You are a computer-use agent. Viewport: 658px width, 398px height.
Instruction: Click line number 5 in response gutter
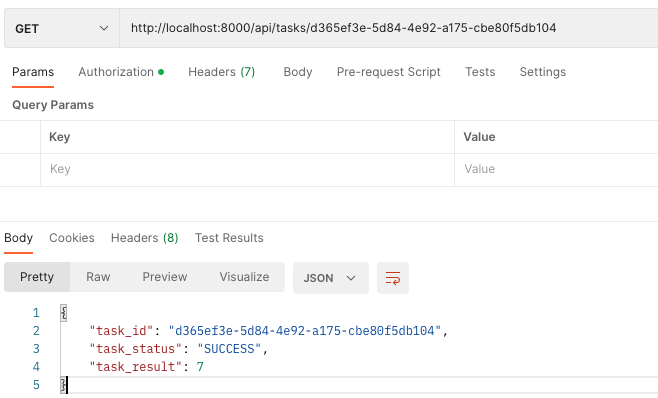[x=36, y=385]
